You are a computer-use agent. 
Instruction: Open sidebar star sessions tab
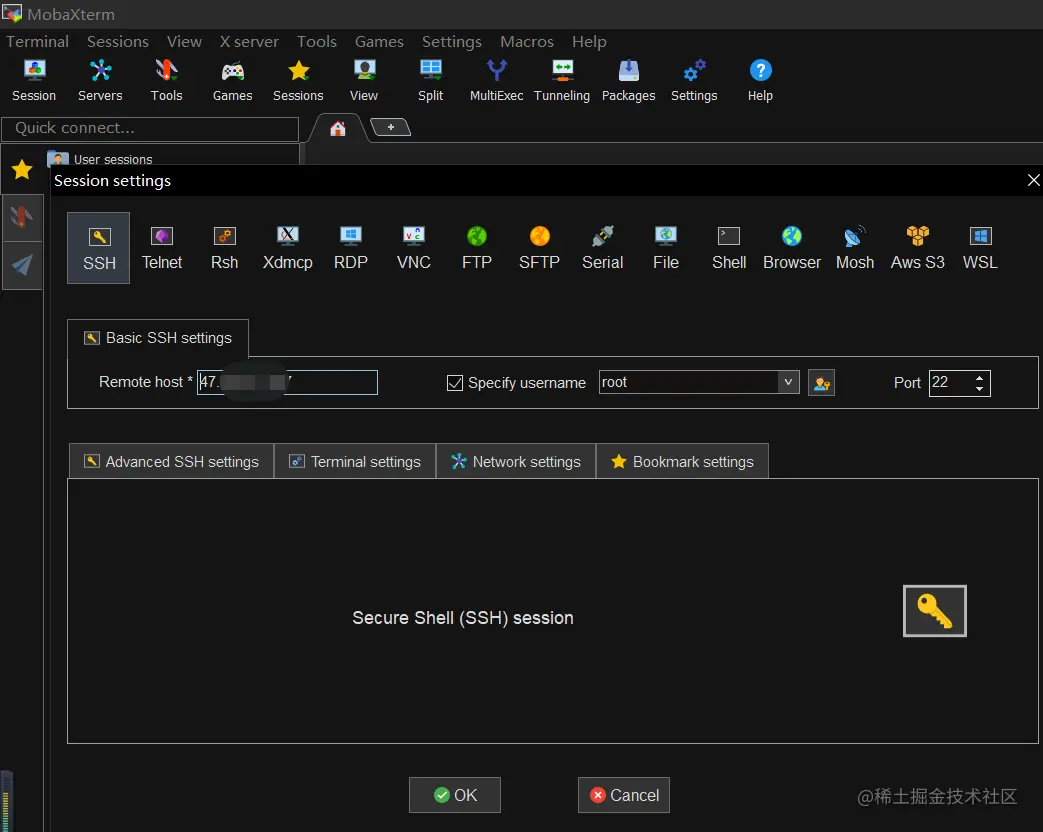22,170
